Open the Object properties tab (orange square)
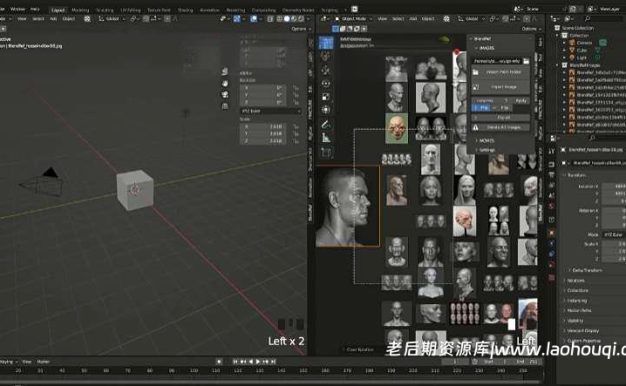 click(551, 232)
